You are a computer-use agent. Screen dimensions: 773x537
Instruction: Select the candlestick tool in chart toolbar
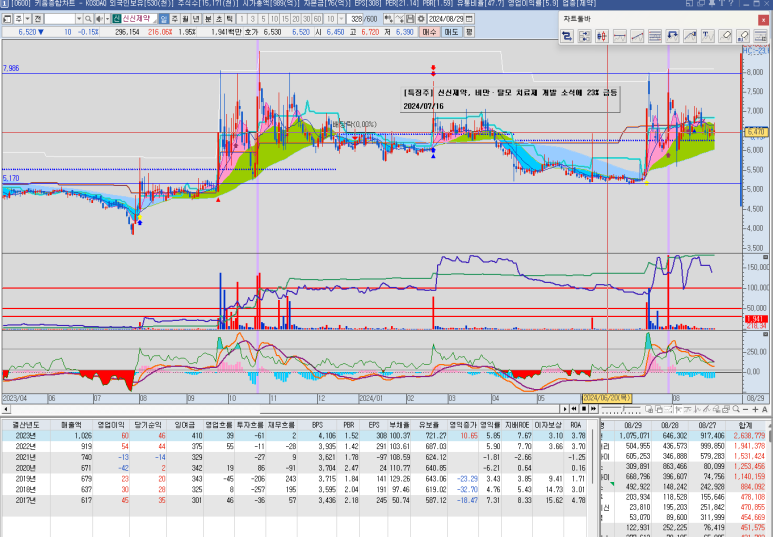click(x=602, y=36)
